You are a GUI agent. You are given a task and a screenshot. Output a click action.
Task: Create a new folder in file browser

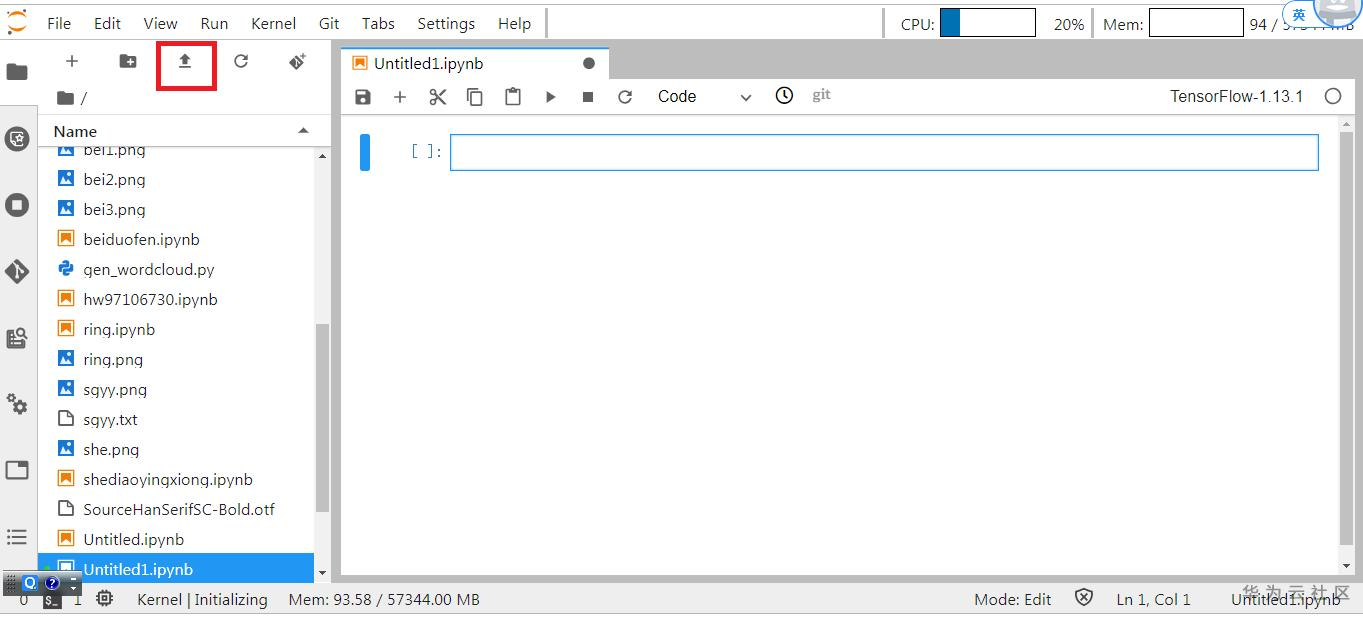[128, 62]
